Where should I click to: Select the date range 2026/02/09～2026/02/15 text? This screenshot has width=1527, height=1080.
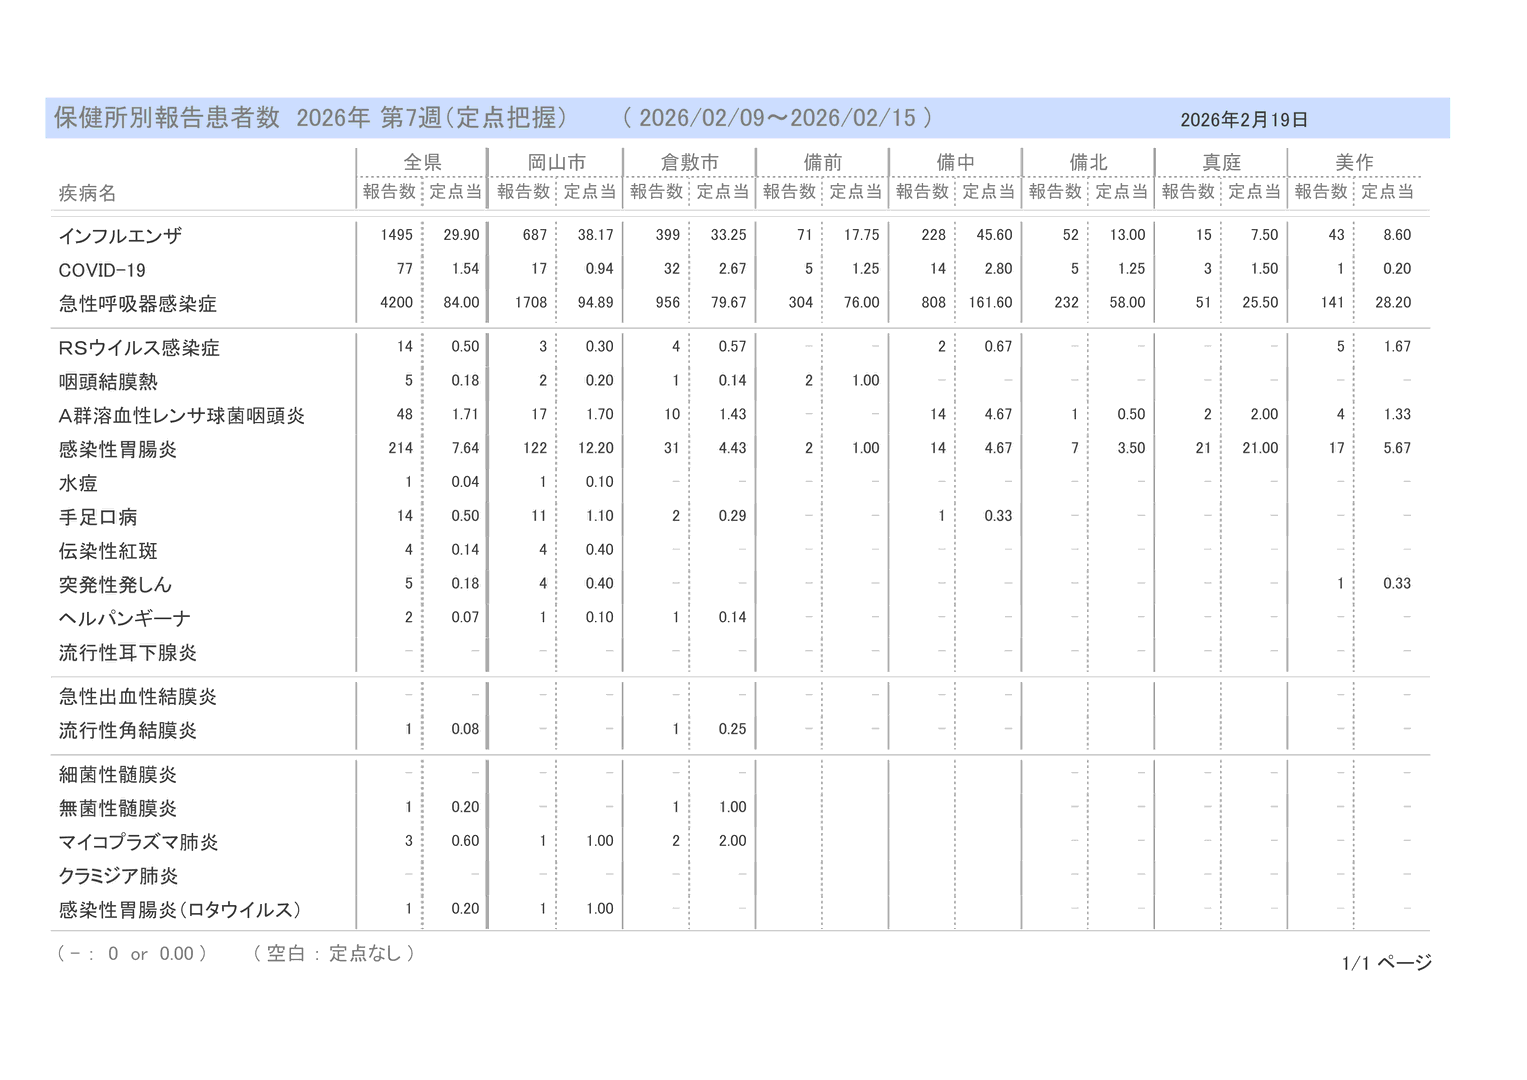777,118
